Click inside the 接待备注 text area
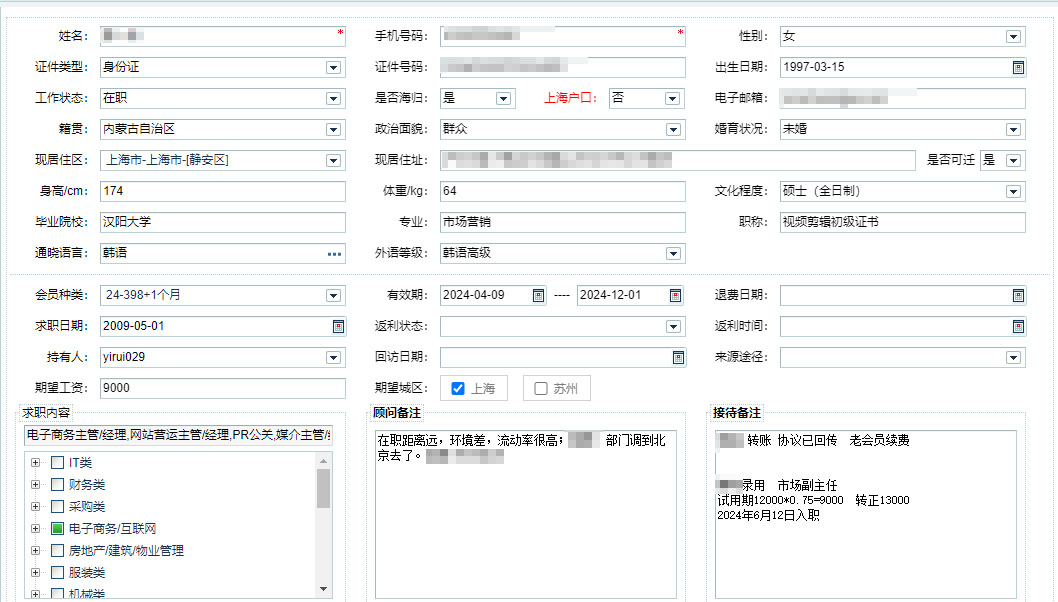This screenshot has height=602, width=1058. click(866, 514)
